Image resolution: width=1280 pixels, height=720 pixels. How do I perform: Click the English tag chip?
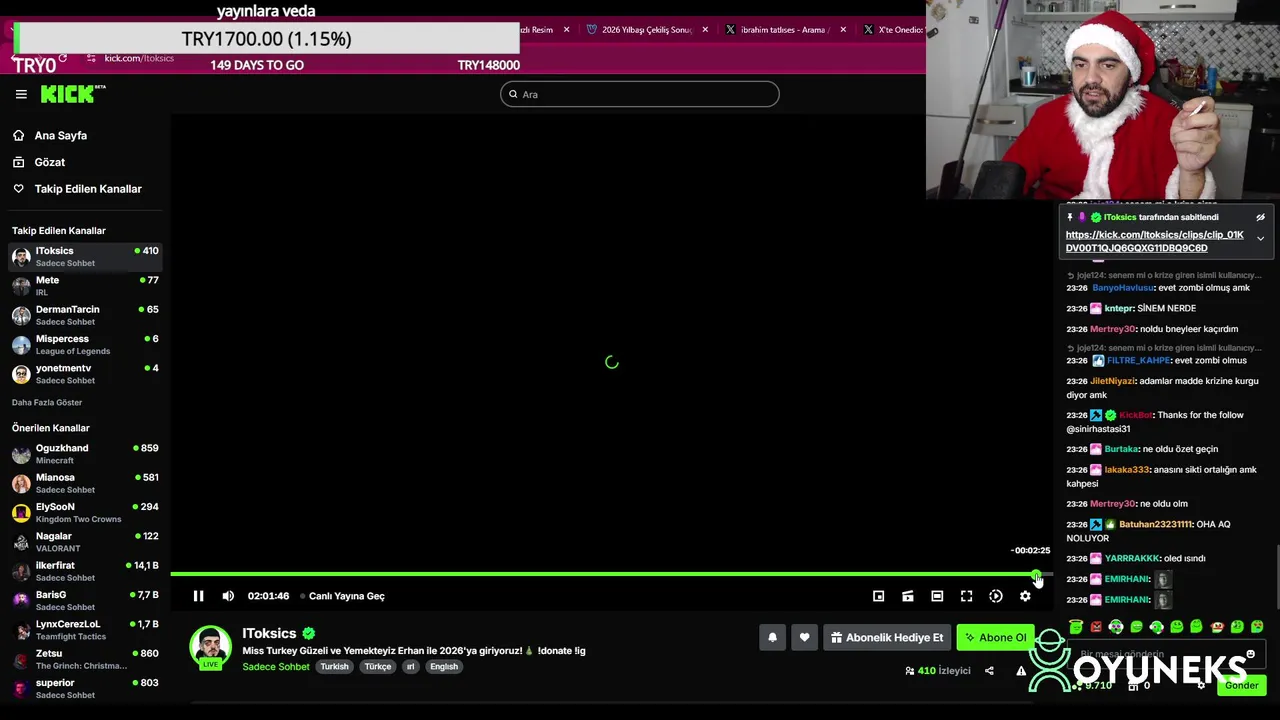444,667
